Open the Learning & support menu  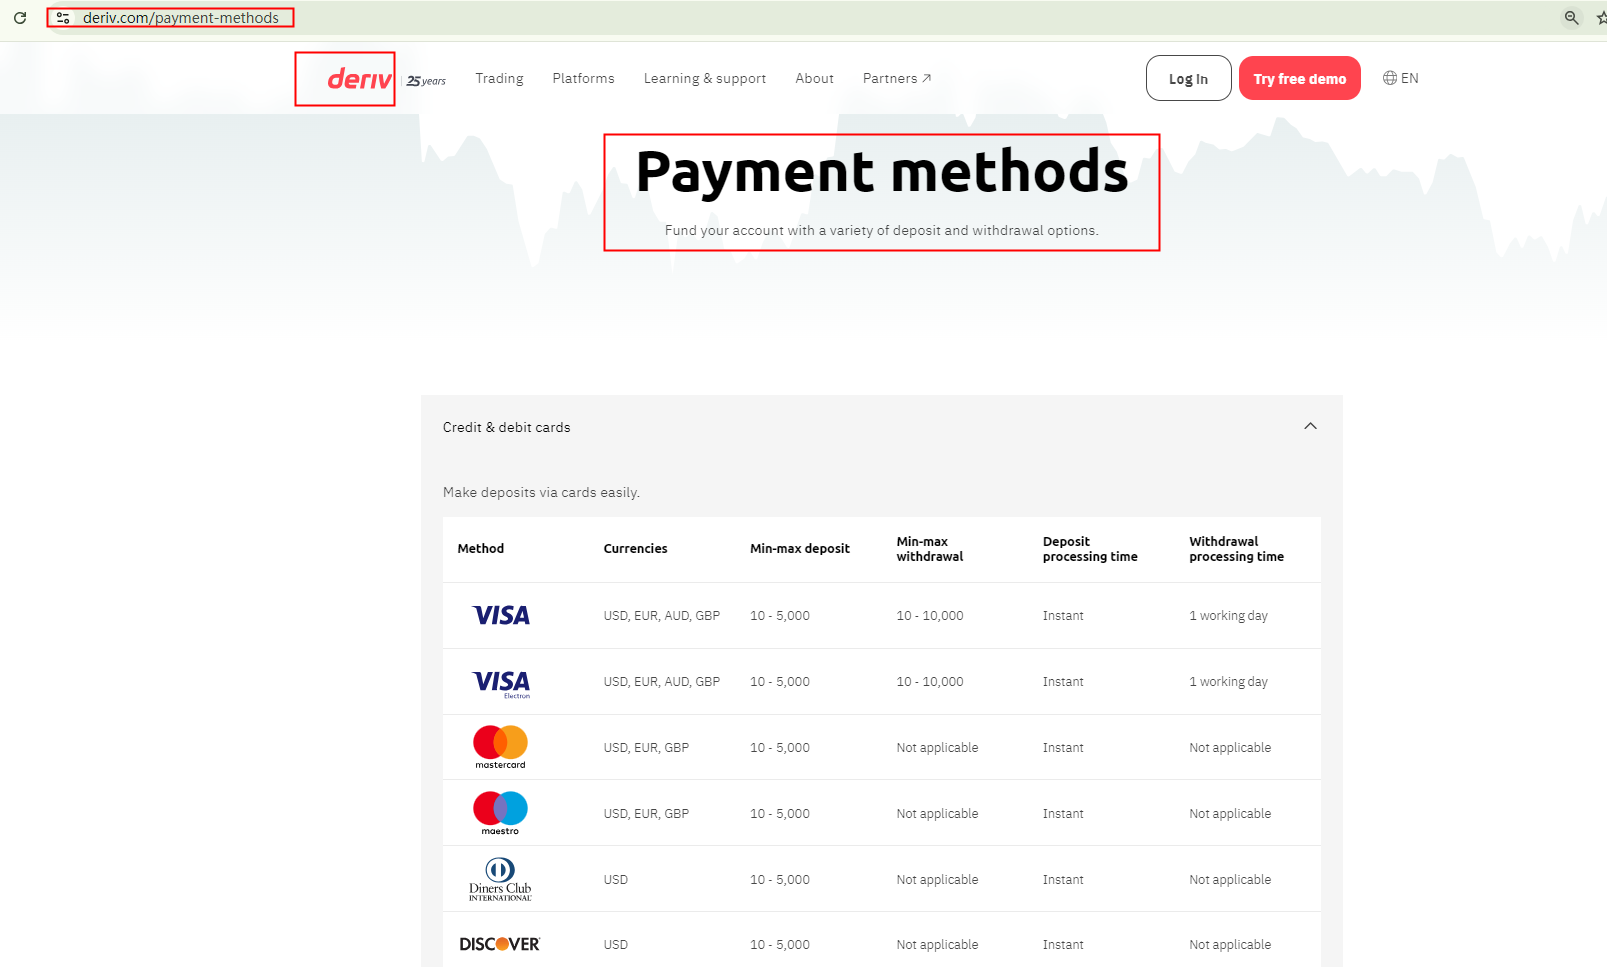tap(705, 78)
